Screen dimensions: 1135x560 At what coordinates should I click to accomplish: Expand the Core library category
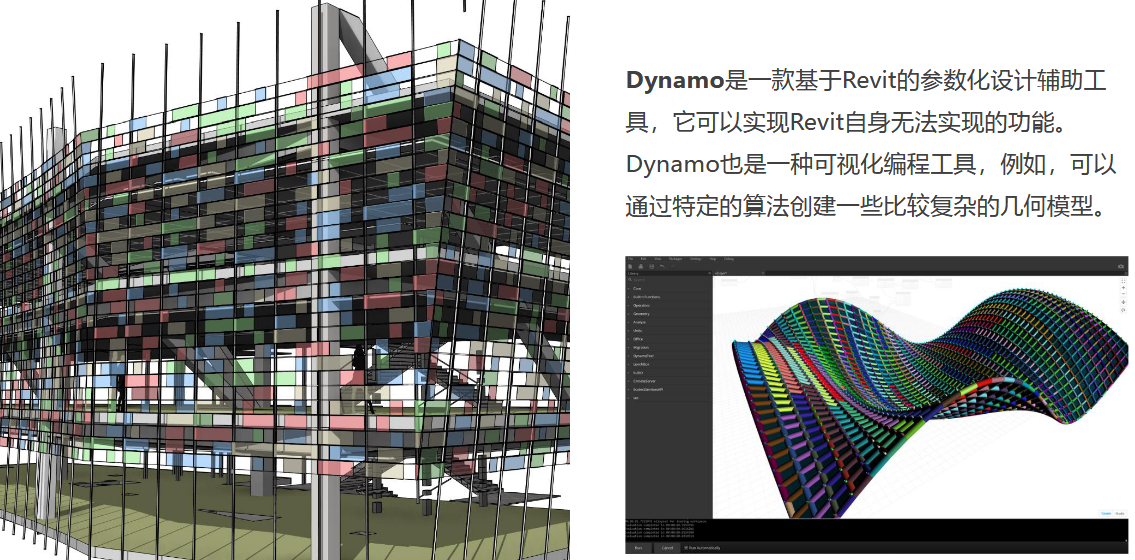pyautogui.click(x=669, y=289)
